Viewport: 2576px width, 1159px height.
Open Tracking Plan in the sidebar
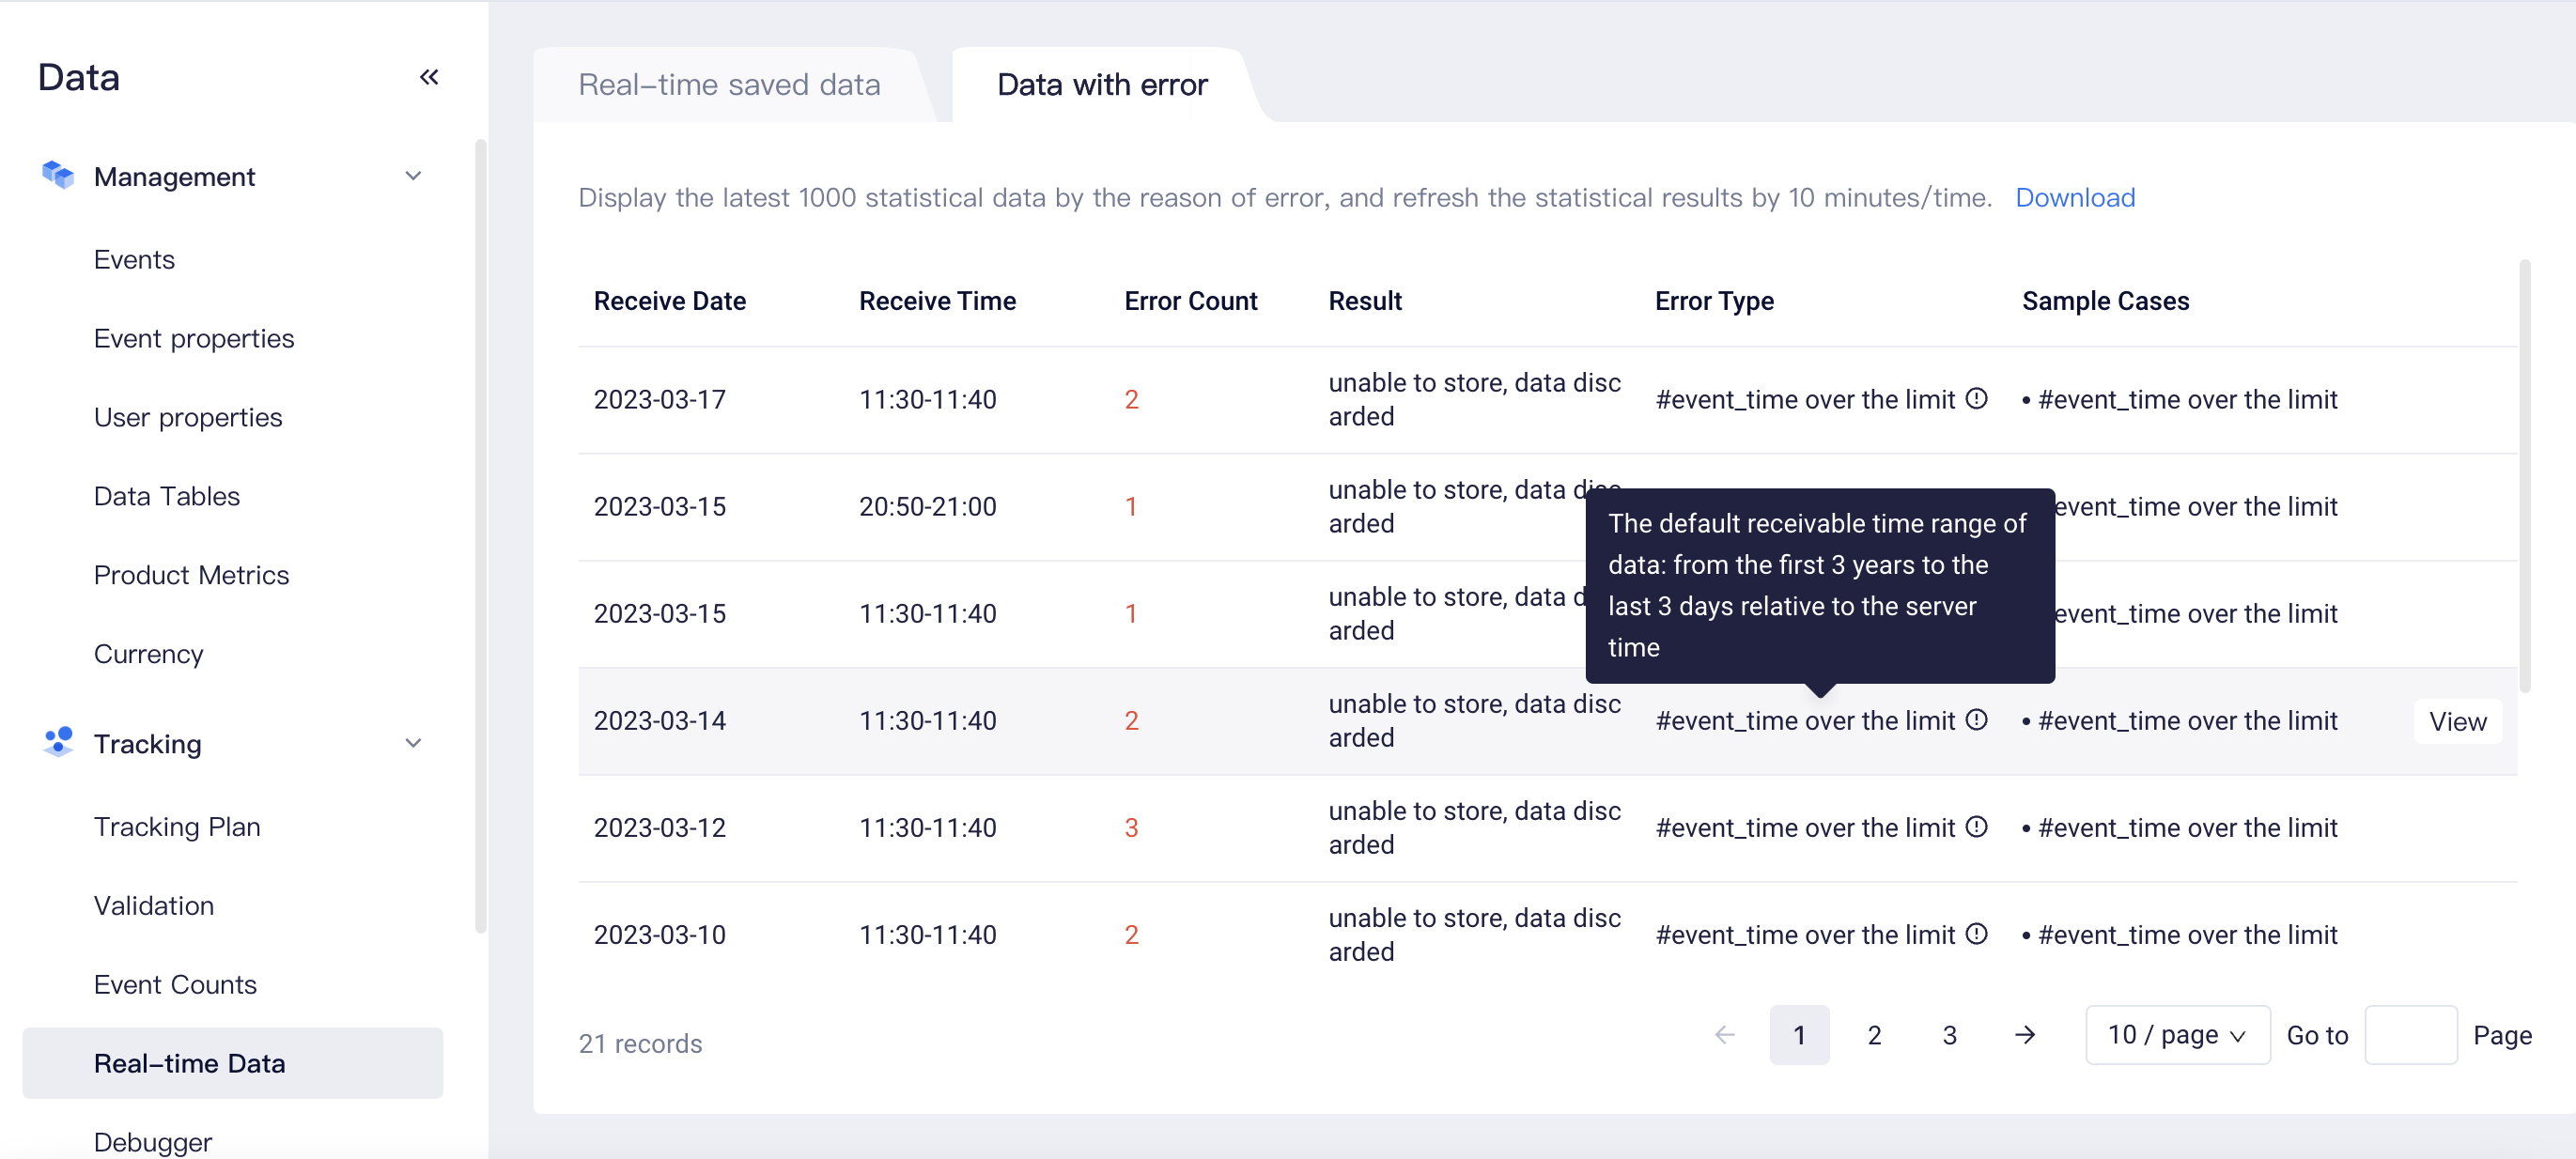coord(177,827)
